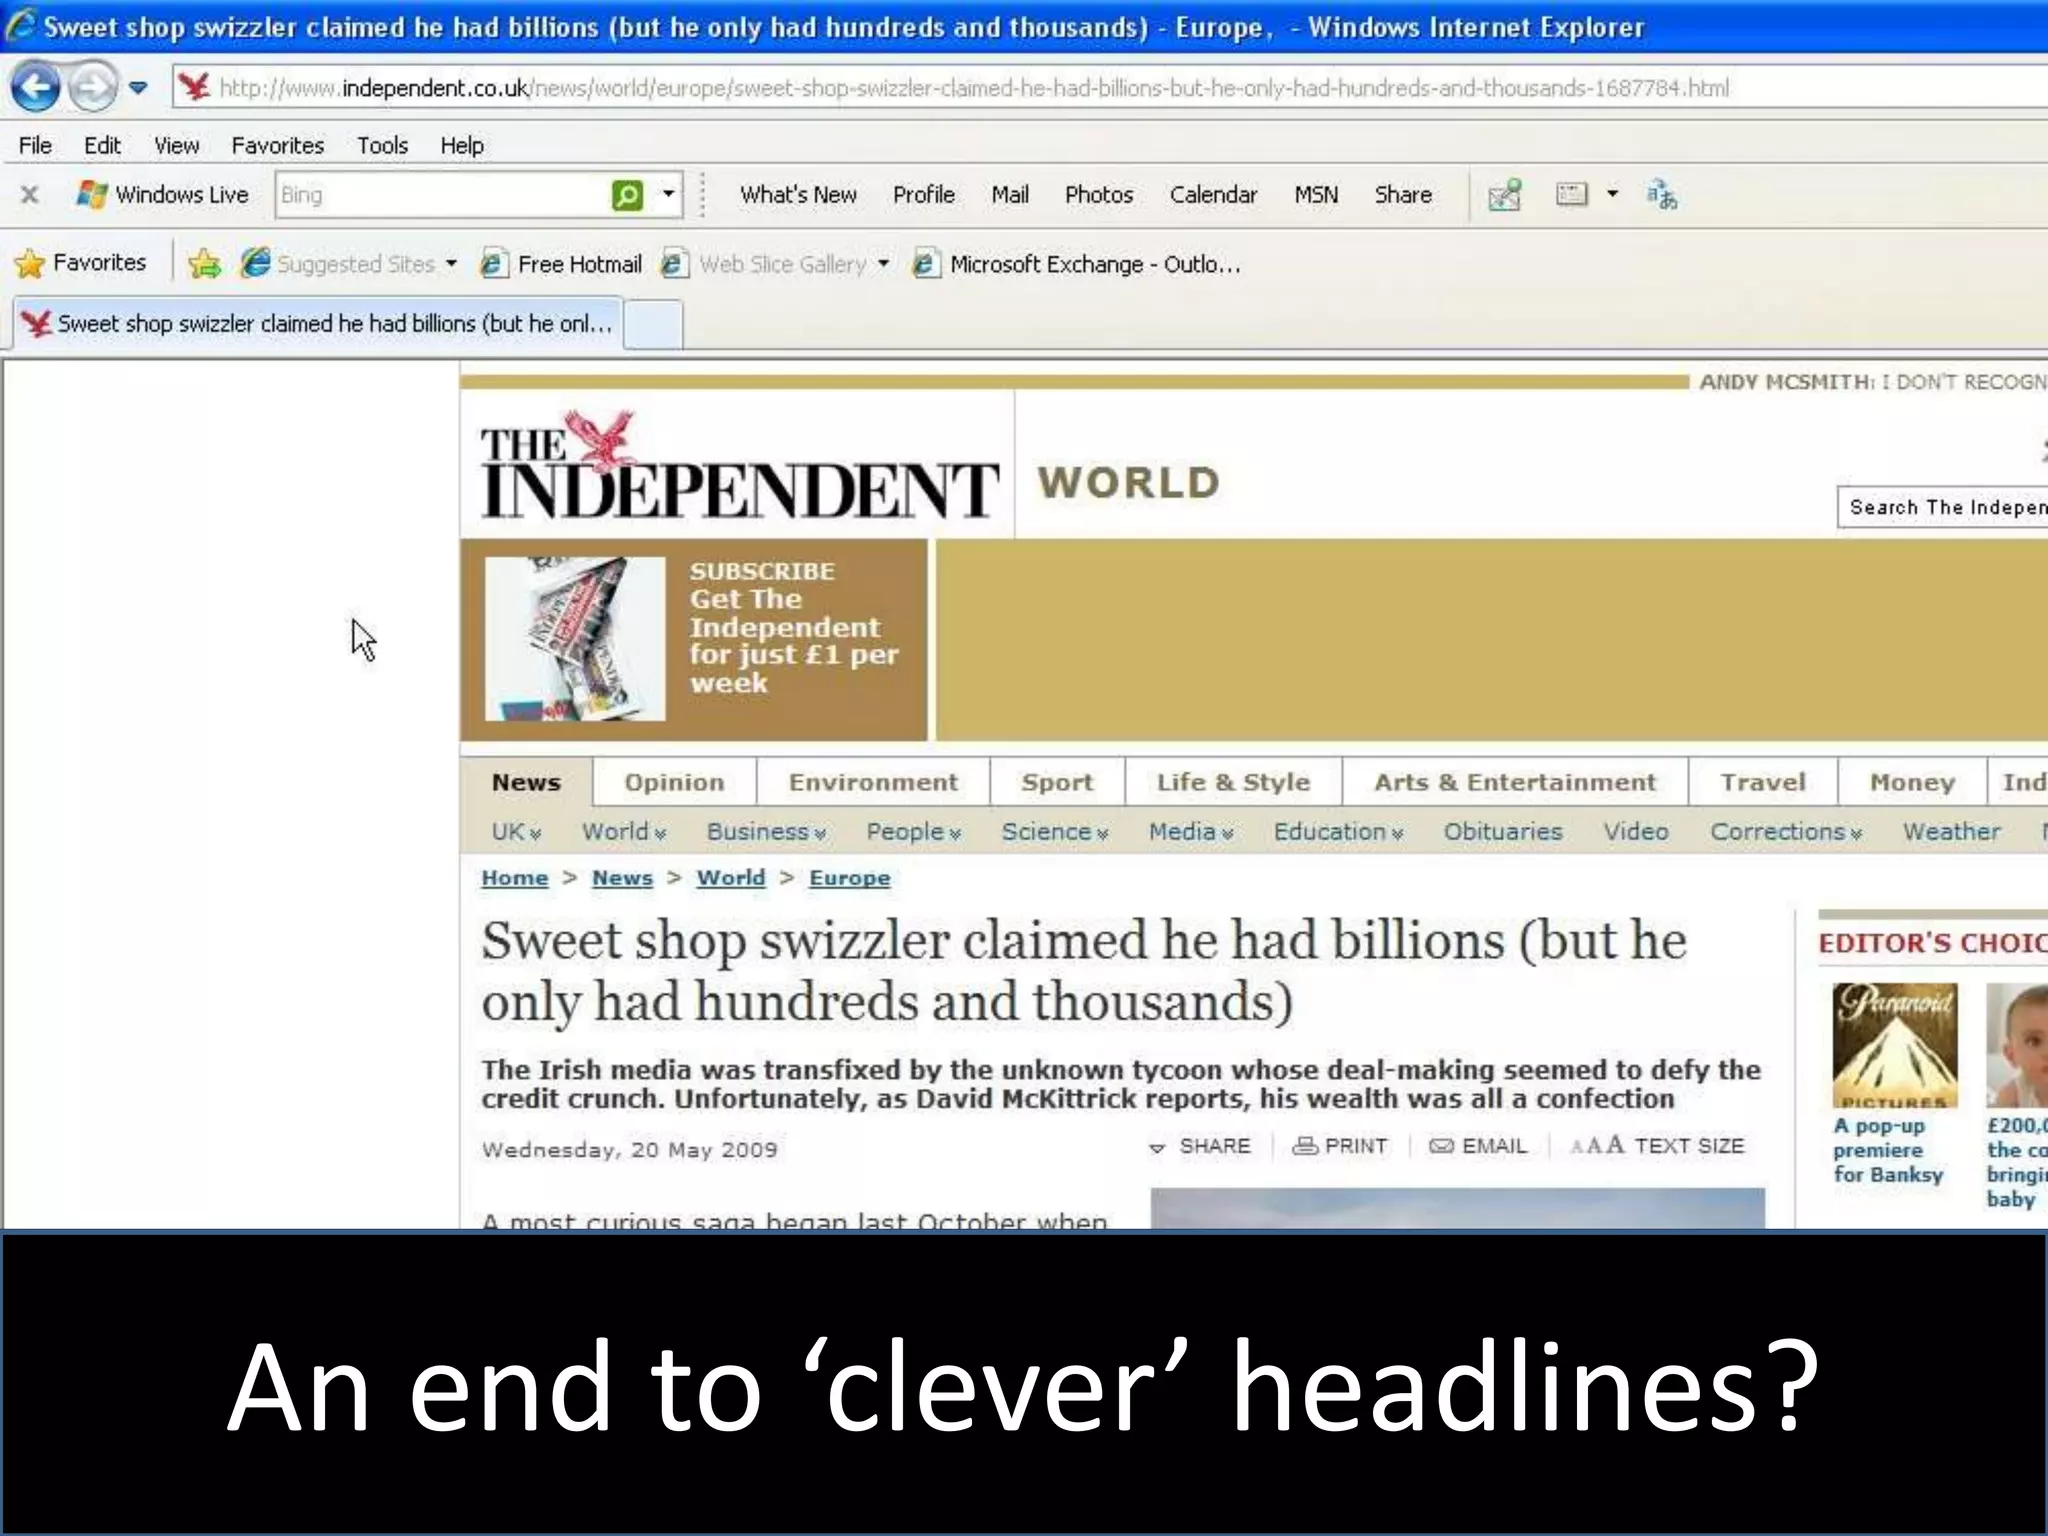Click Subscribe for £1 per week offer

[x=793, y=627]
